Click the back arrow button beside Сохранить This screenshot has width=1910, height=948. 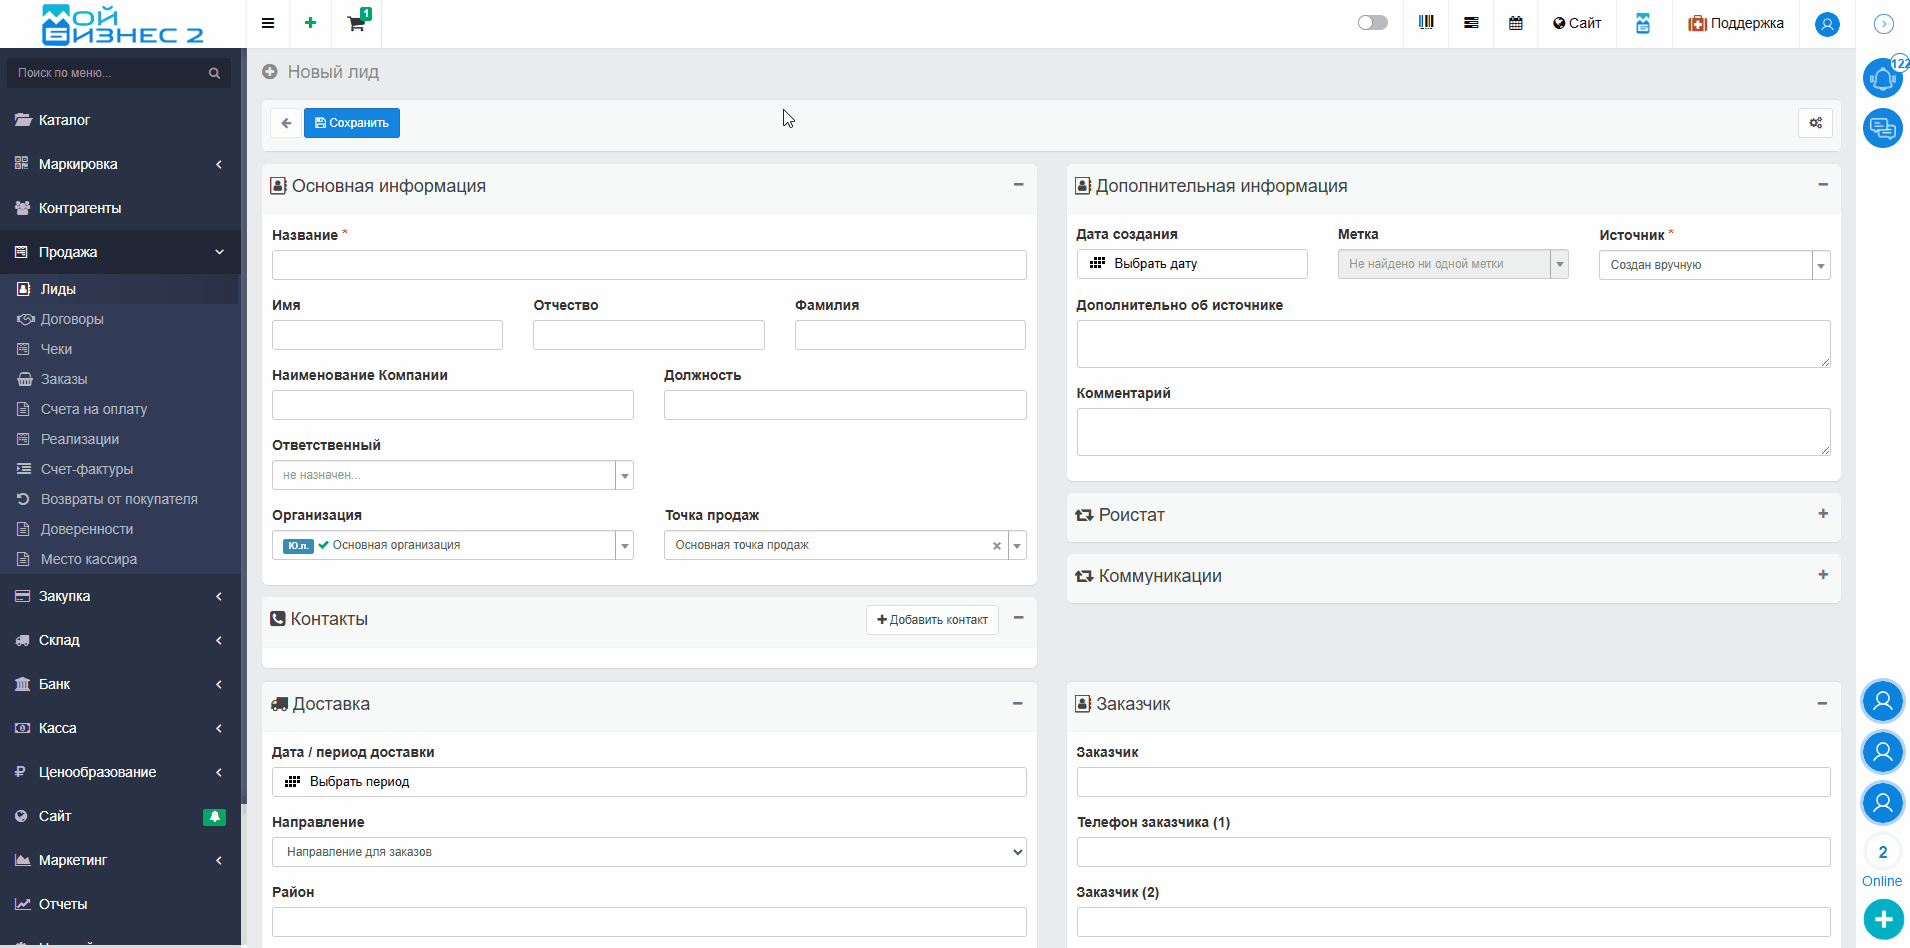(x=286, y=123)
